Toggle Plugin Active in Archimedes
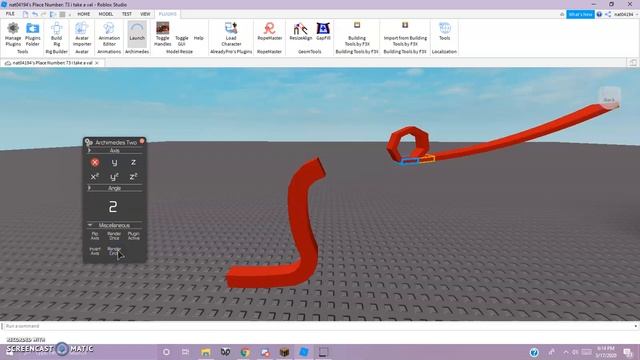 (x=133, y=236)
